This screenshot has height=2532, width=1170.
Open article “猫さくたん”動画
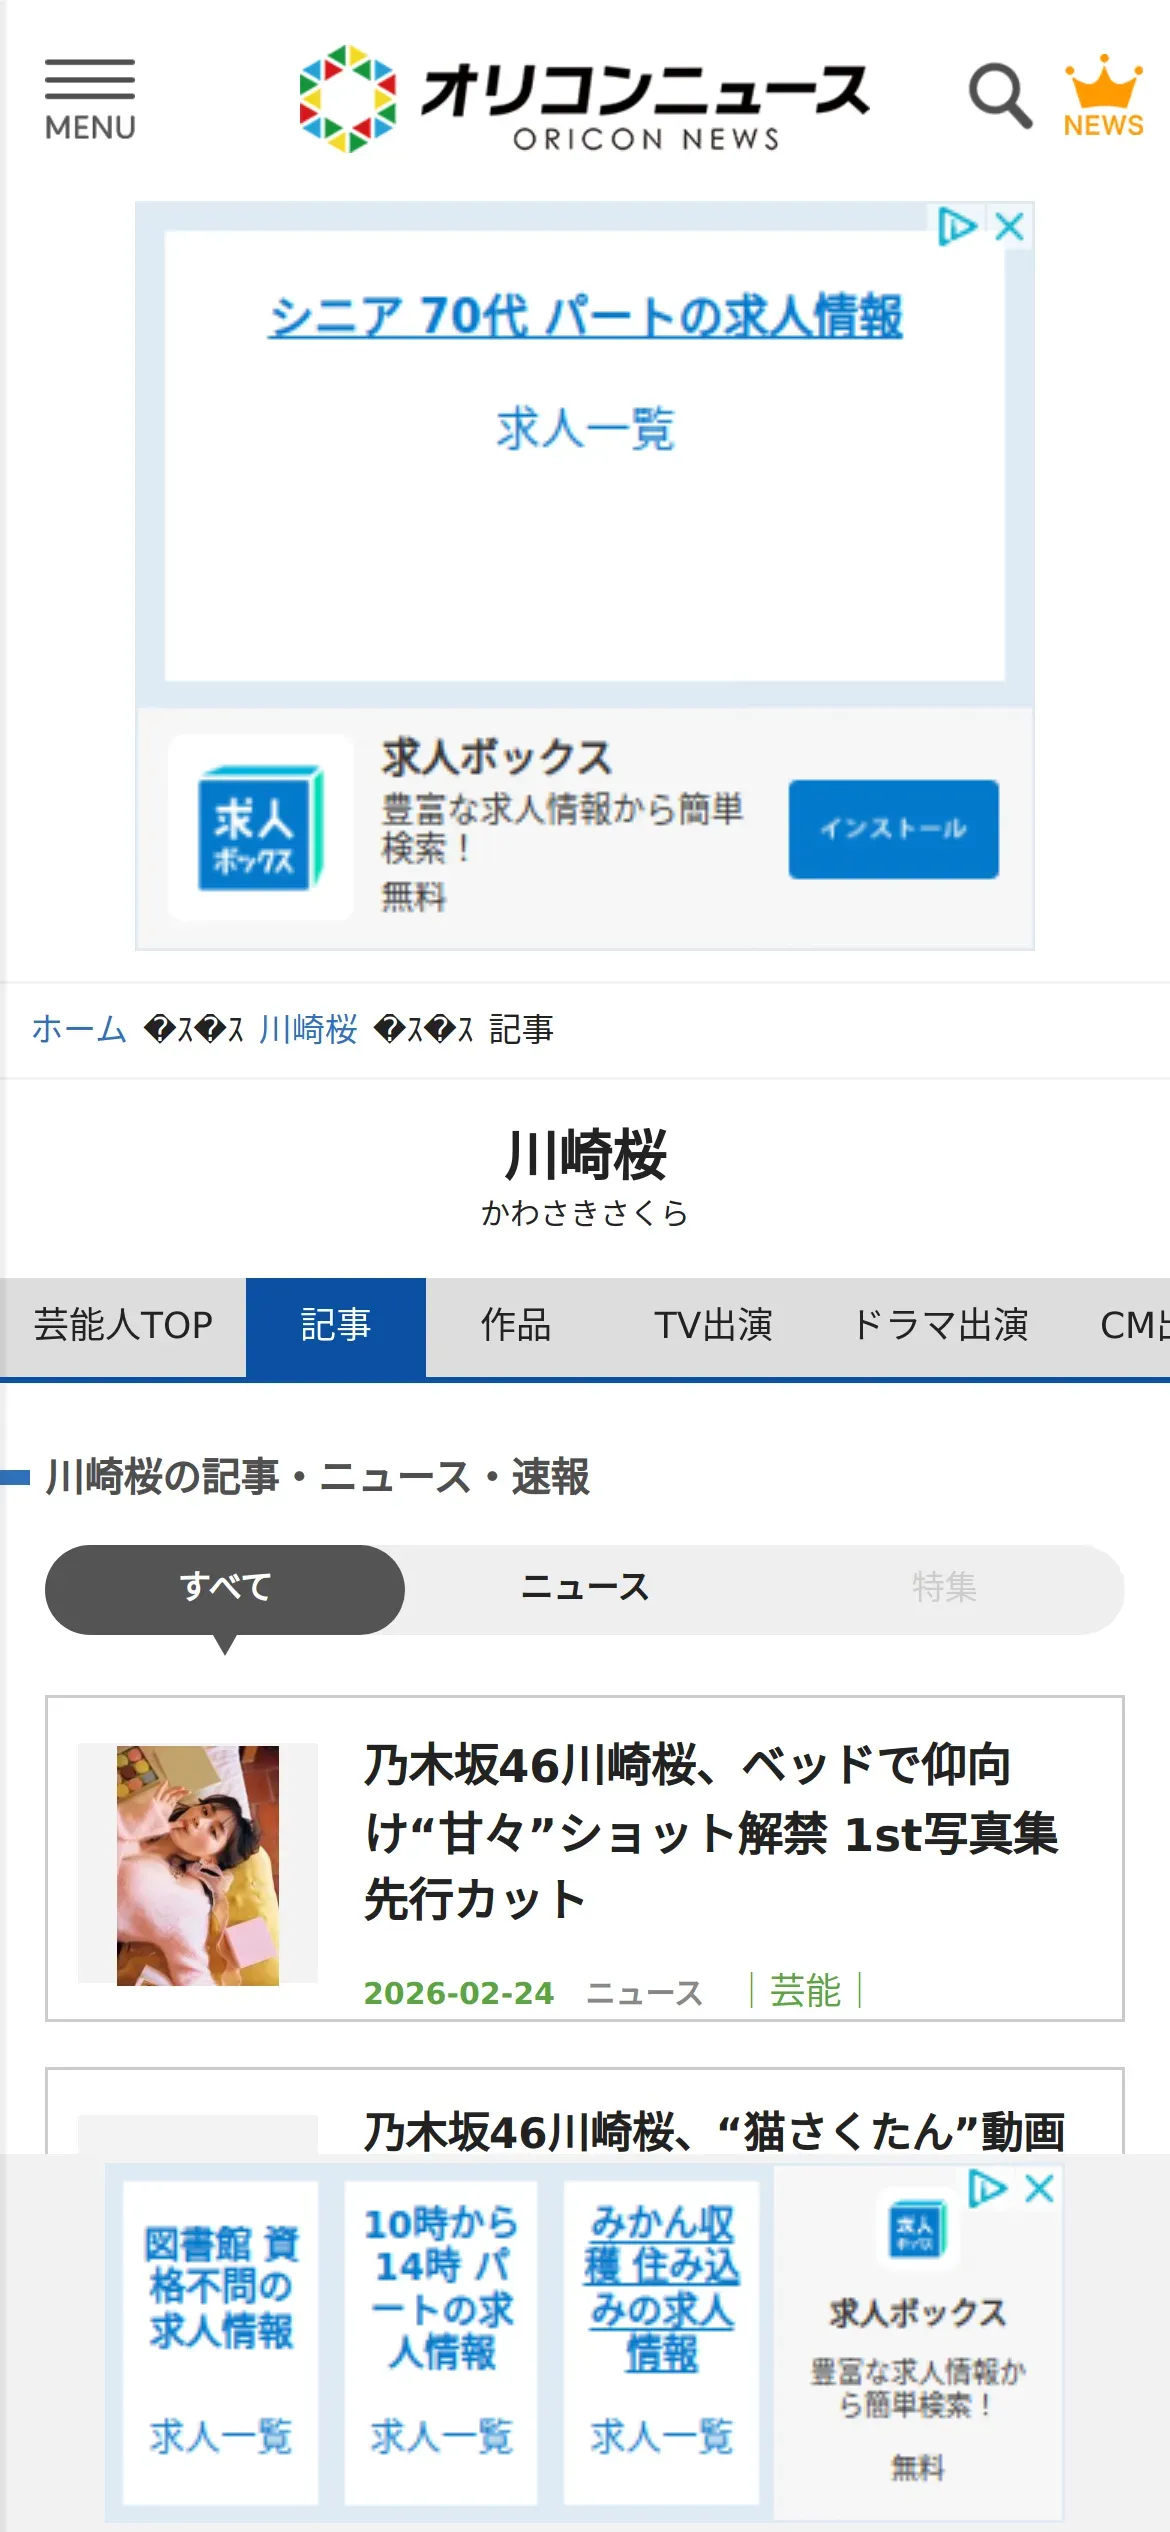(x=714, y=2132)
